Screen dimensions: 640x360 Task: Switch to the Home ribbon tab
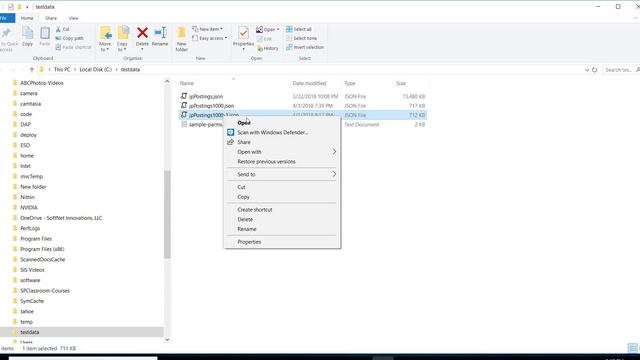[27, 18]
